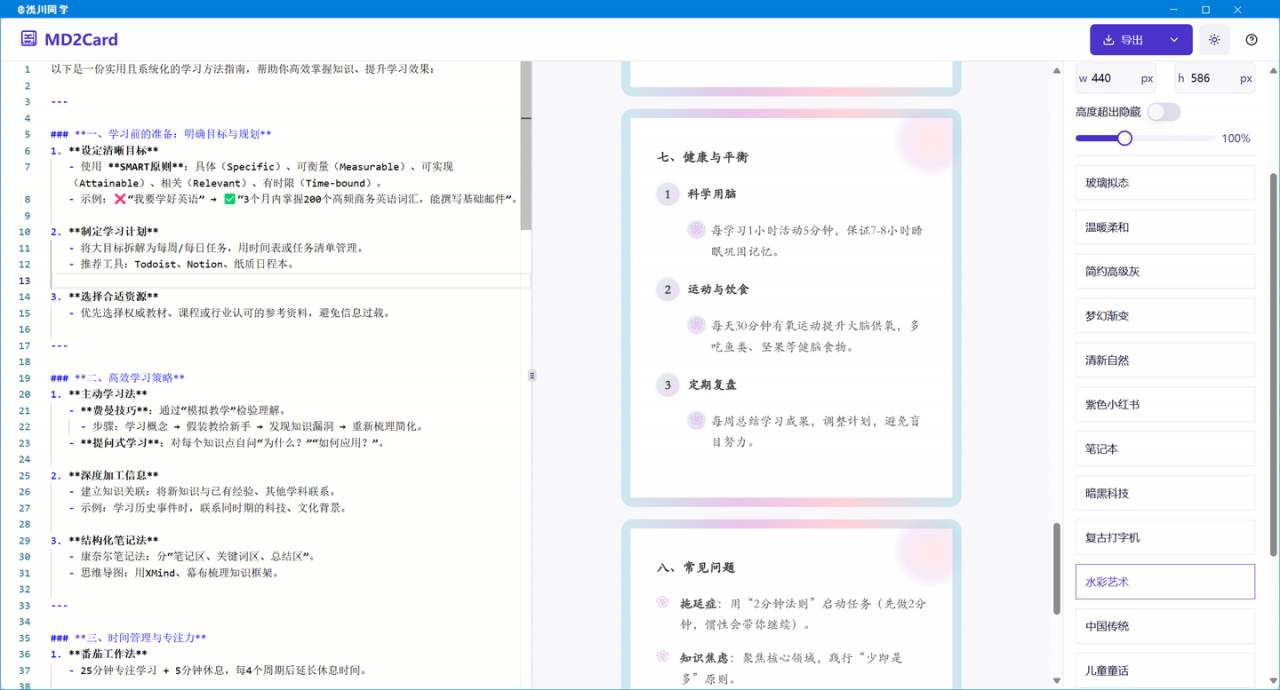Click the zoom percentage slider handle

tap(1124, 138)
